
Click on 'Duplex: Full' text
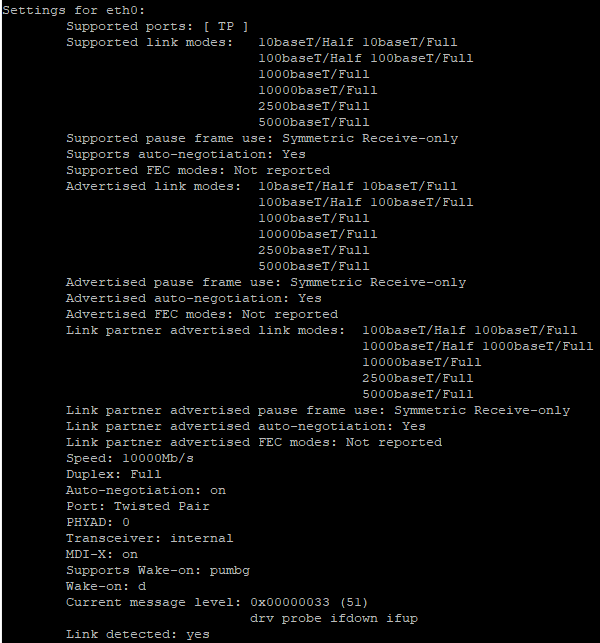(114, 474)
